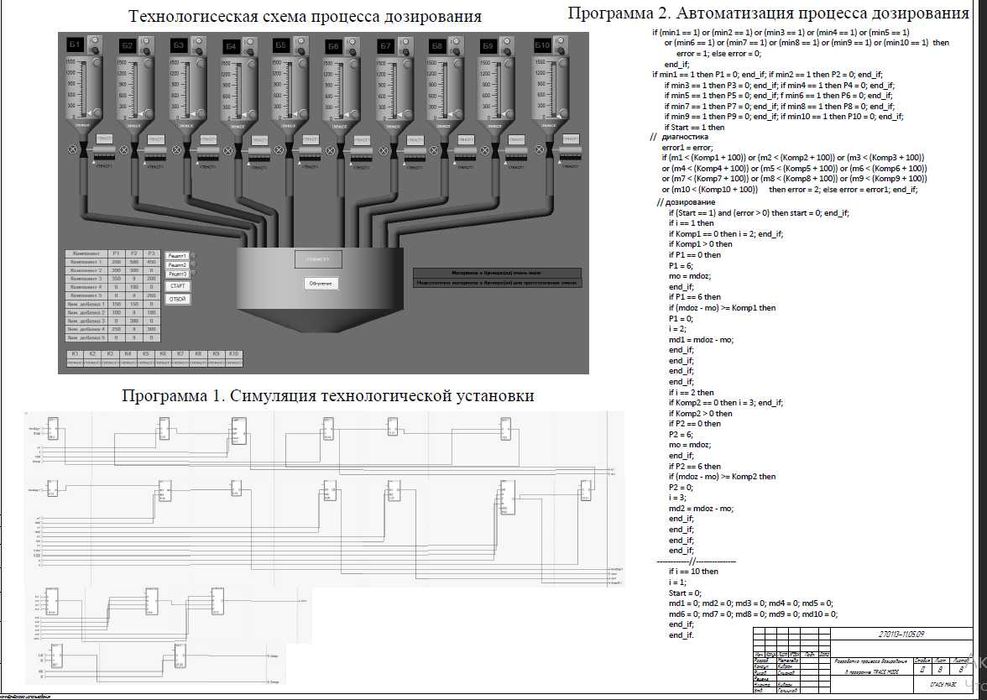987x700 pixels.
Task: Click the crossed-circle valve icon under bunker Б1
Action: click(72, 150)
